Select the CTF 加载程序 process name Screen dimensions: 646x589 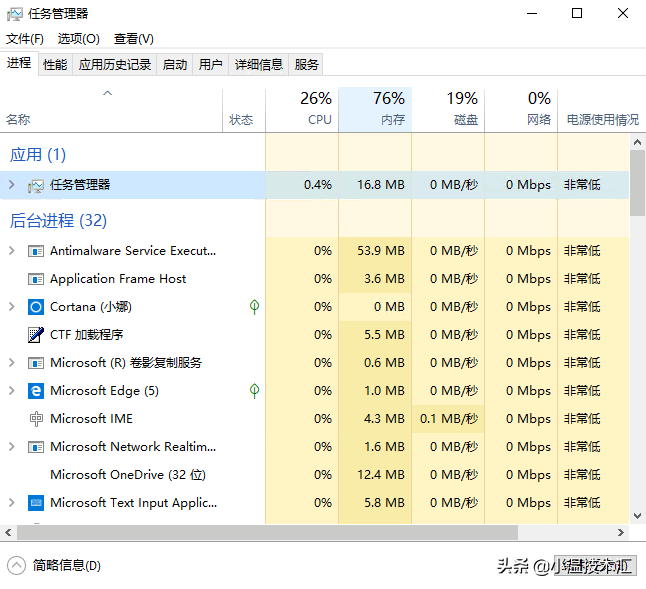coord(87,334)
